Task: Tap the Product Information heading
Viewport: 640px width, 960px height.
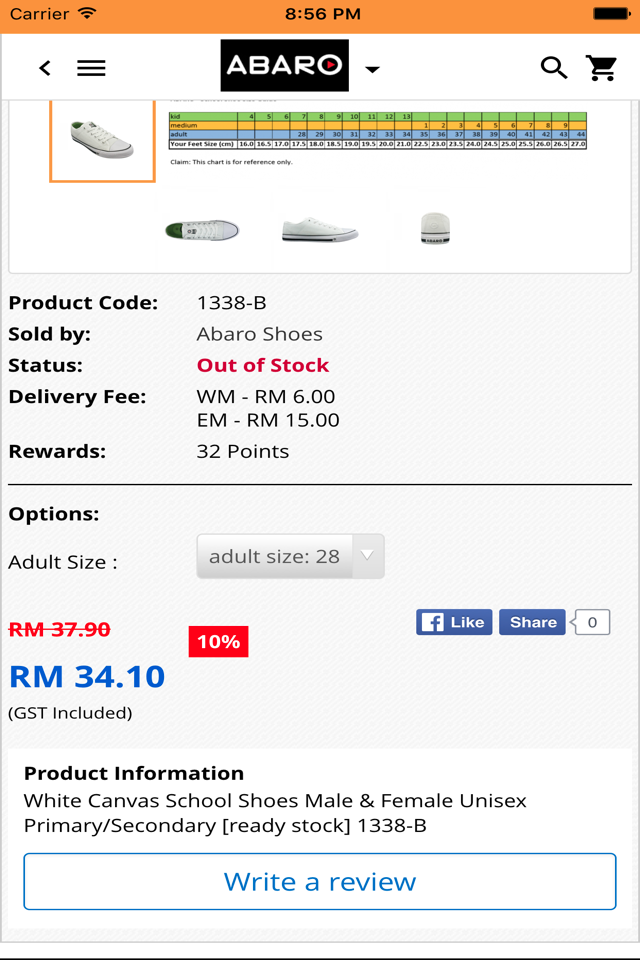Action: (x=134, y=773)
